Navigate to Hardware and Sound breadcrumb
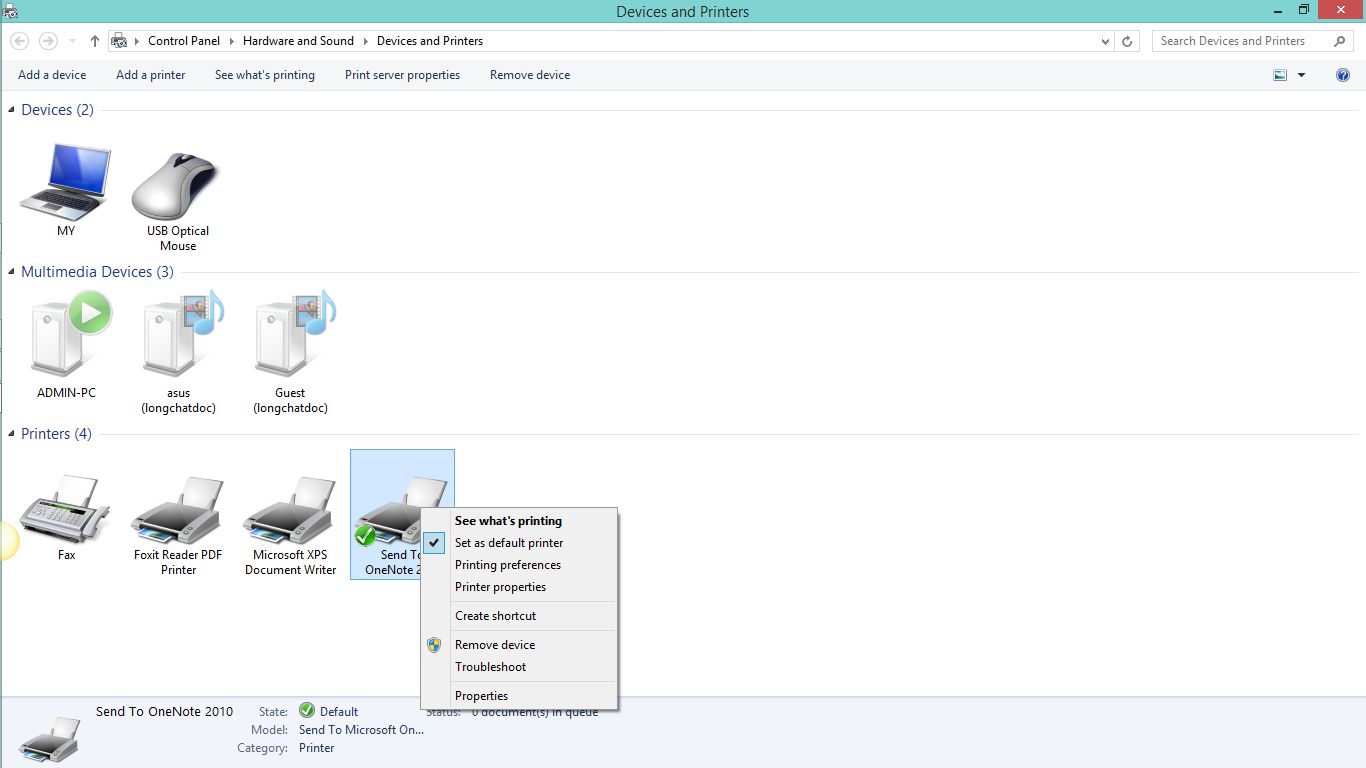This screenshot has width=1366, height=768. pos(298,41)
